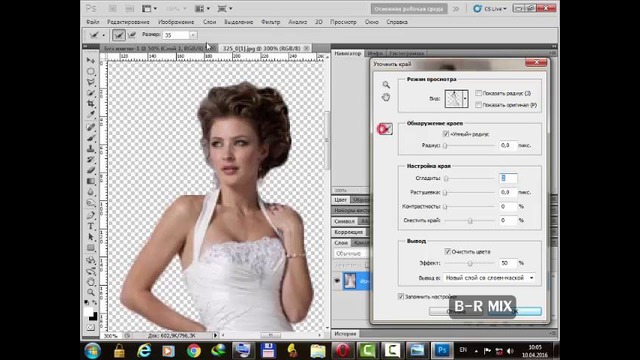Select the Zoom tool in toolbox
The image size is (640, 360).
tap(91, 292)
